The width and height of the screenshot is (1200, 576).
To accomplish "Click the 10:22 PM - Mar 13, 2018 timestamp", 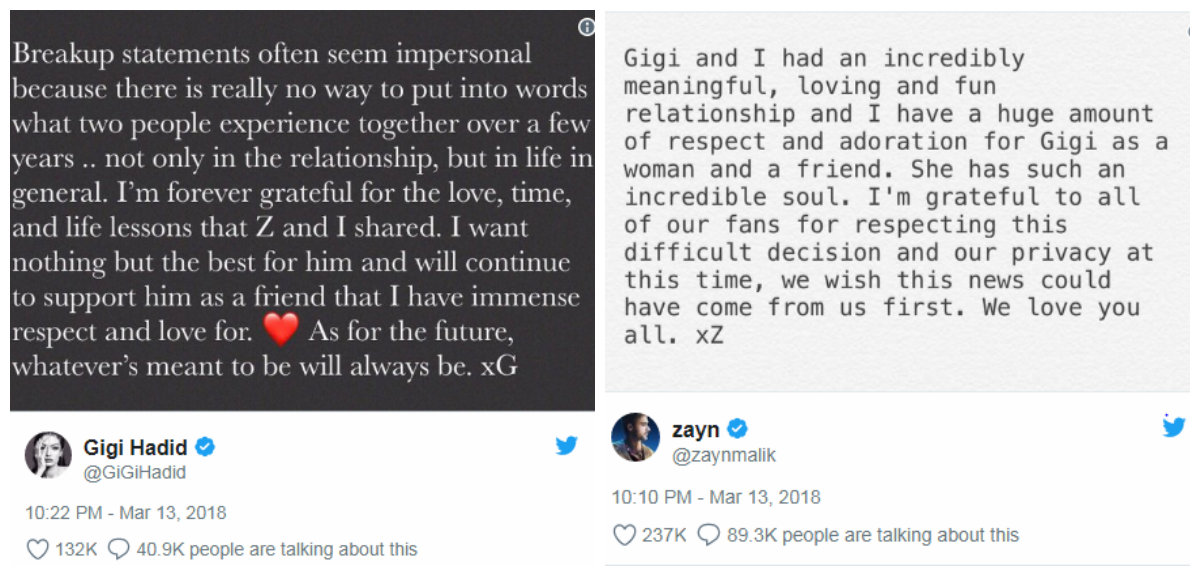I will [x=126, y=513].
